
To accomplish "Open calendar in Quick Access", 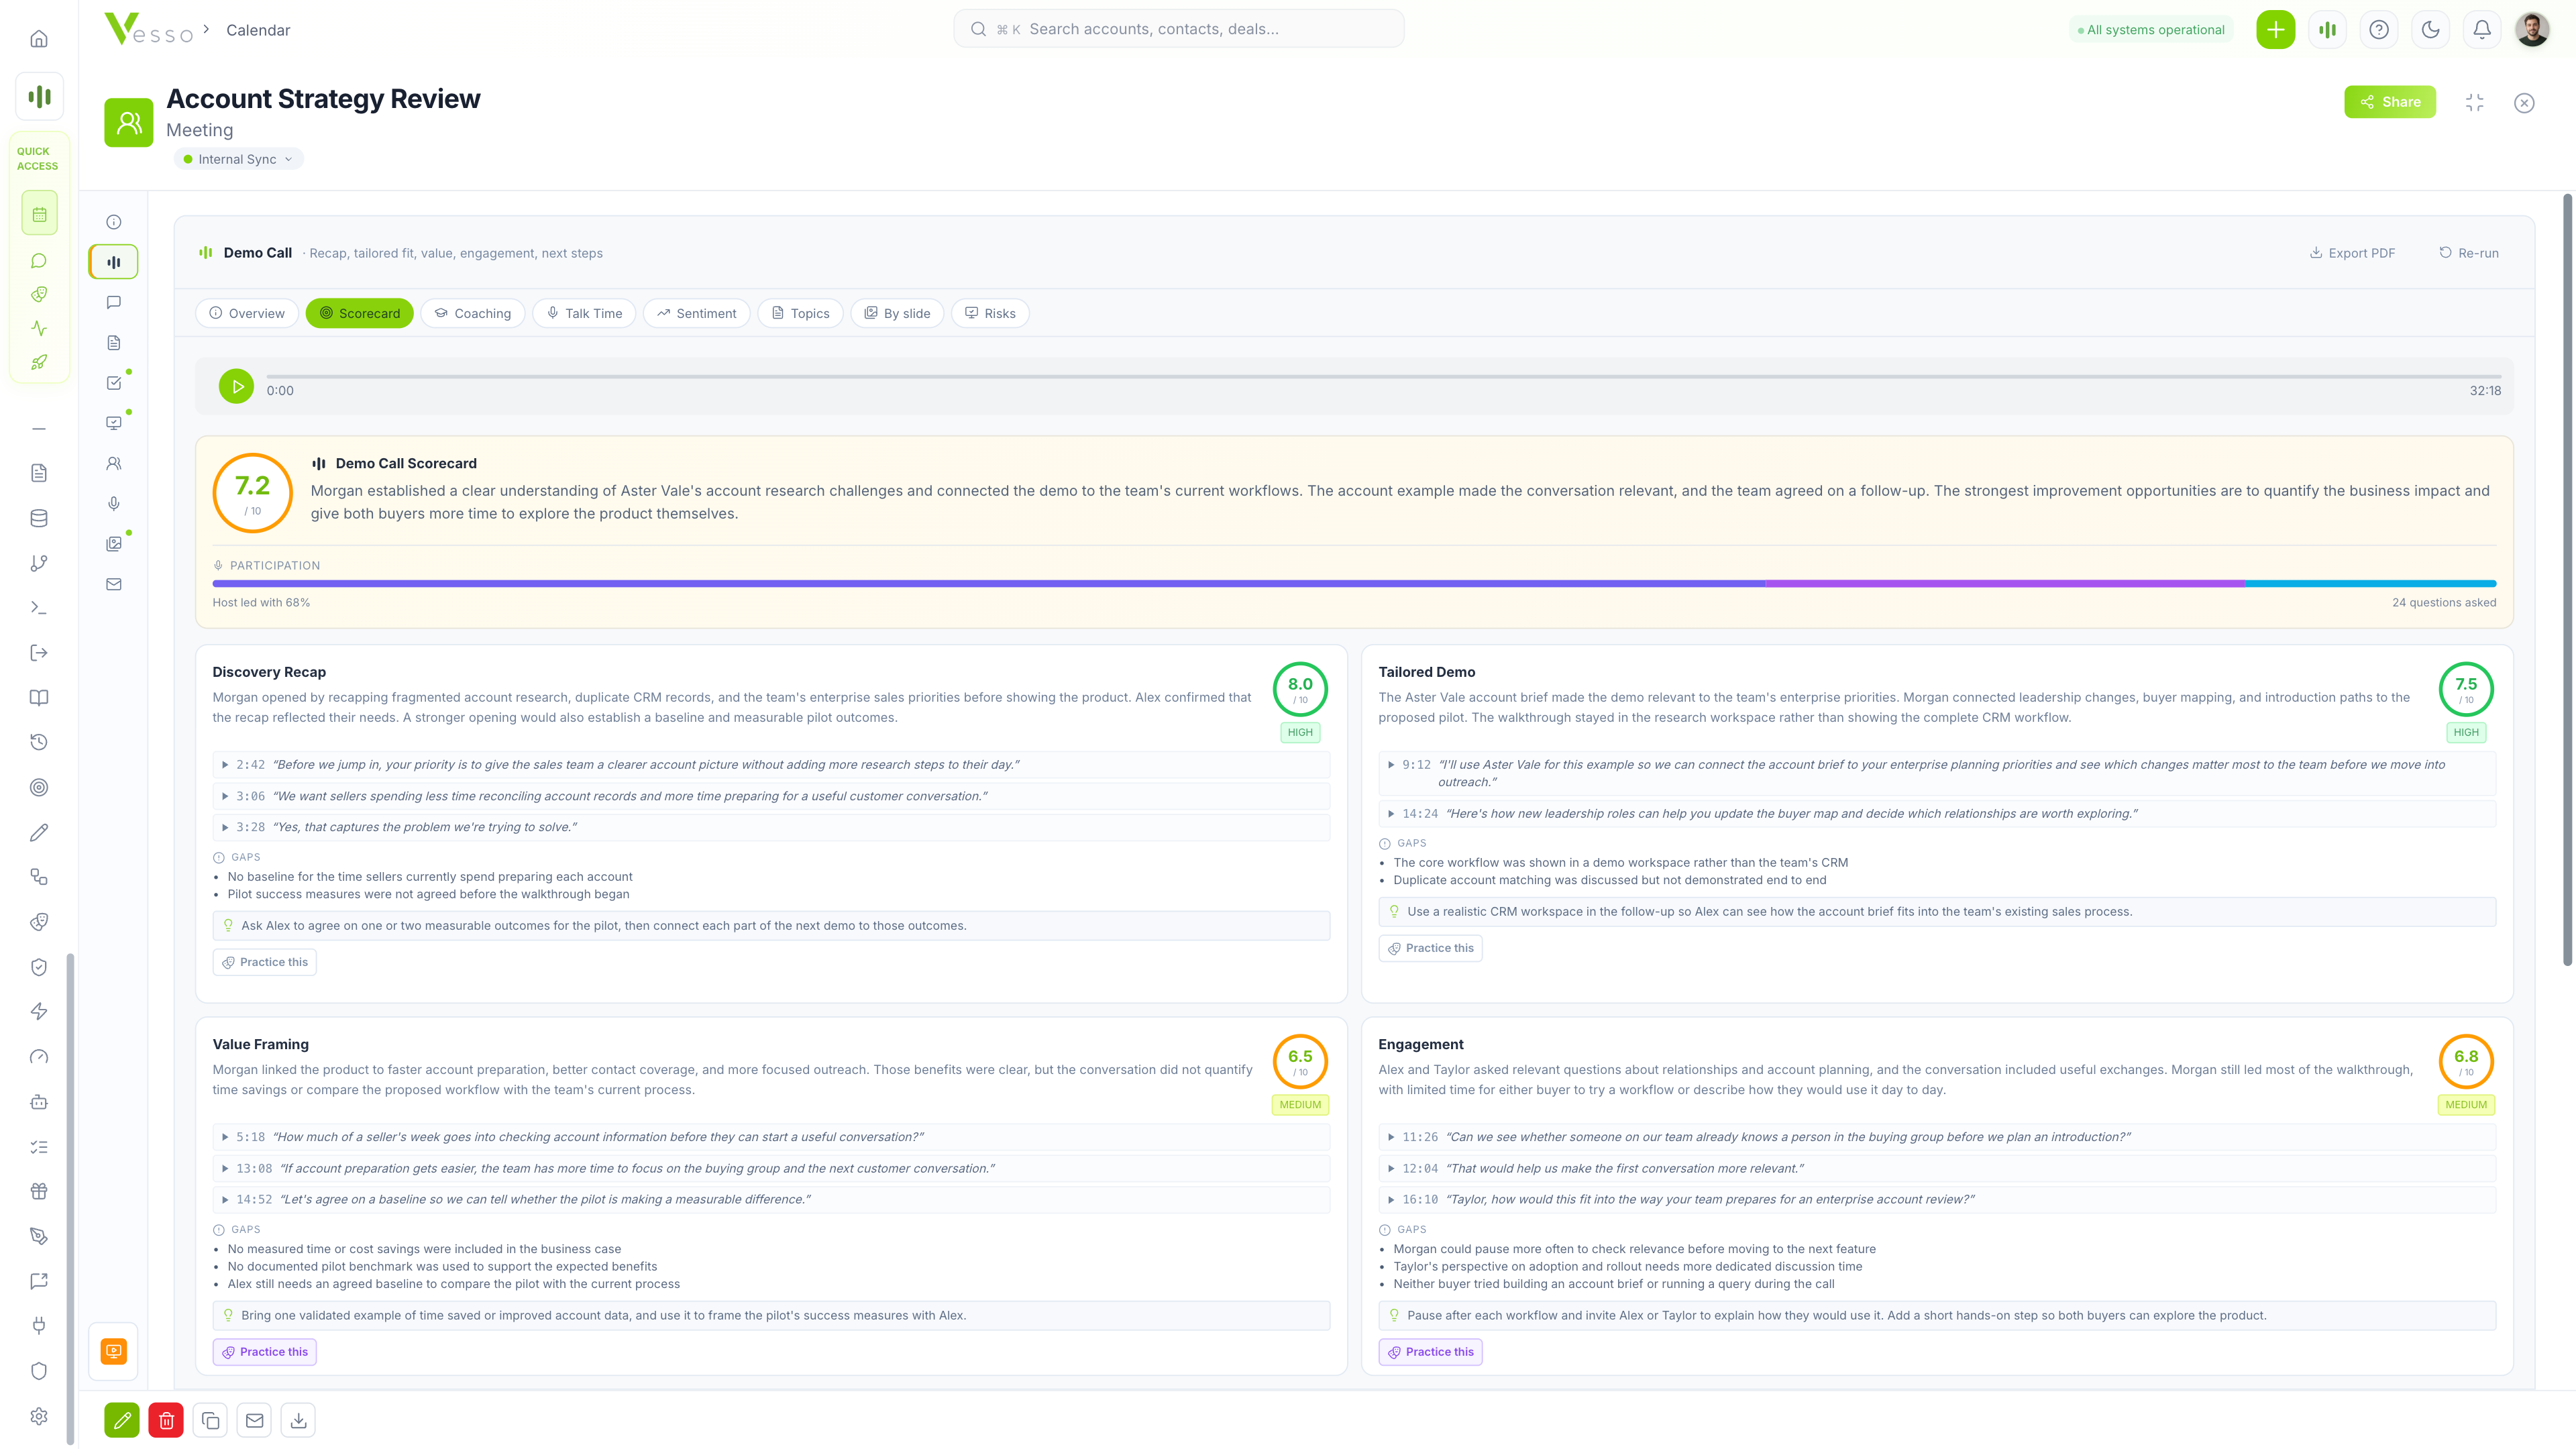I will coord(39,214).
